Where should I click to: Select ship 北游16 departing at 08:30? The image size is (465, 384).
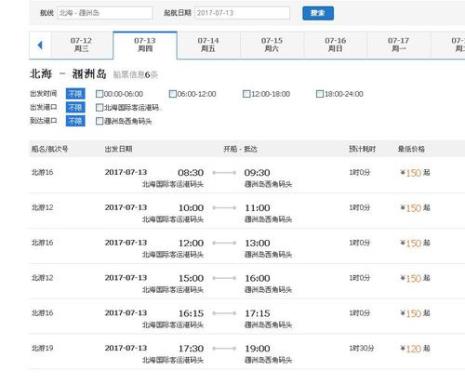tap(42, 172)
